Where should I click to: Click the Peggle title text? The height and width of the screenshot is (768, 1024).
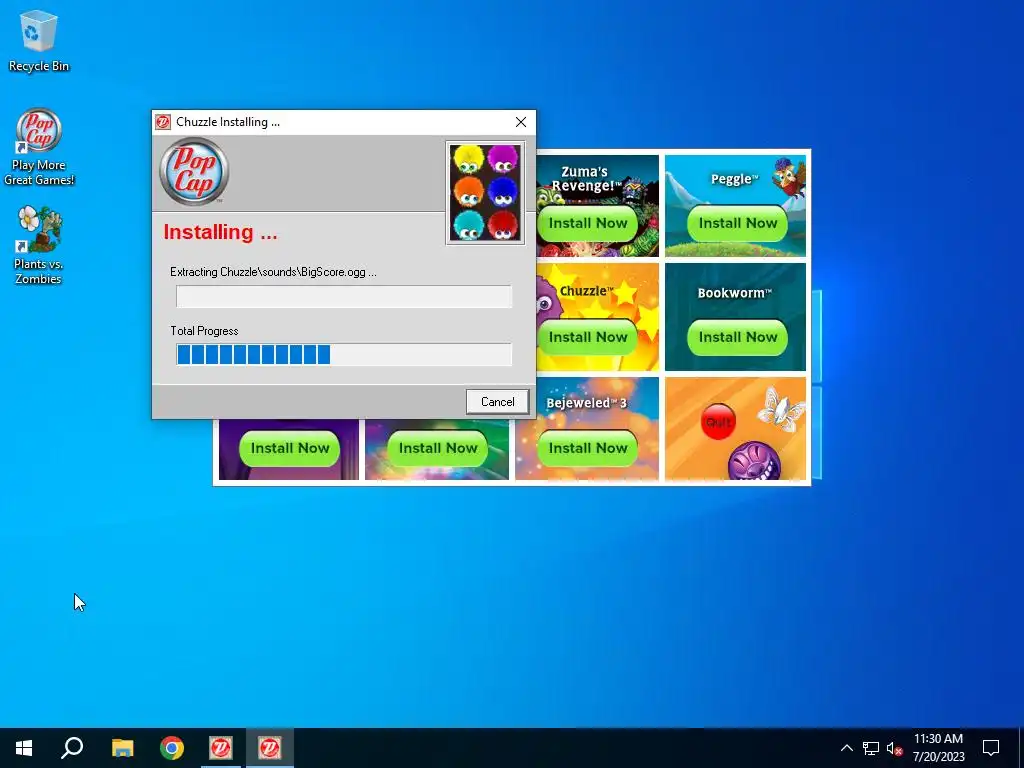click(735, 179)
